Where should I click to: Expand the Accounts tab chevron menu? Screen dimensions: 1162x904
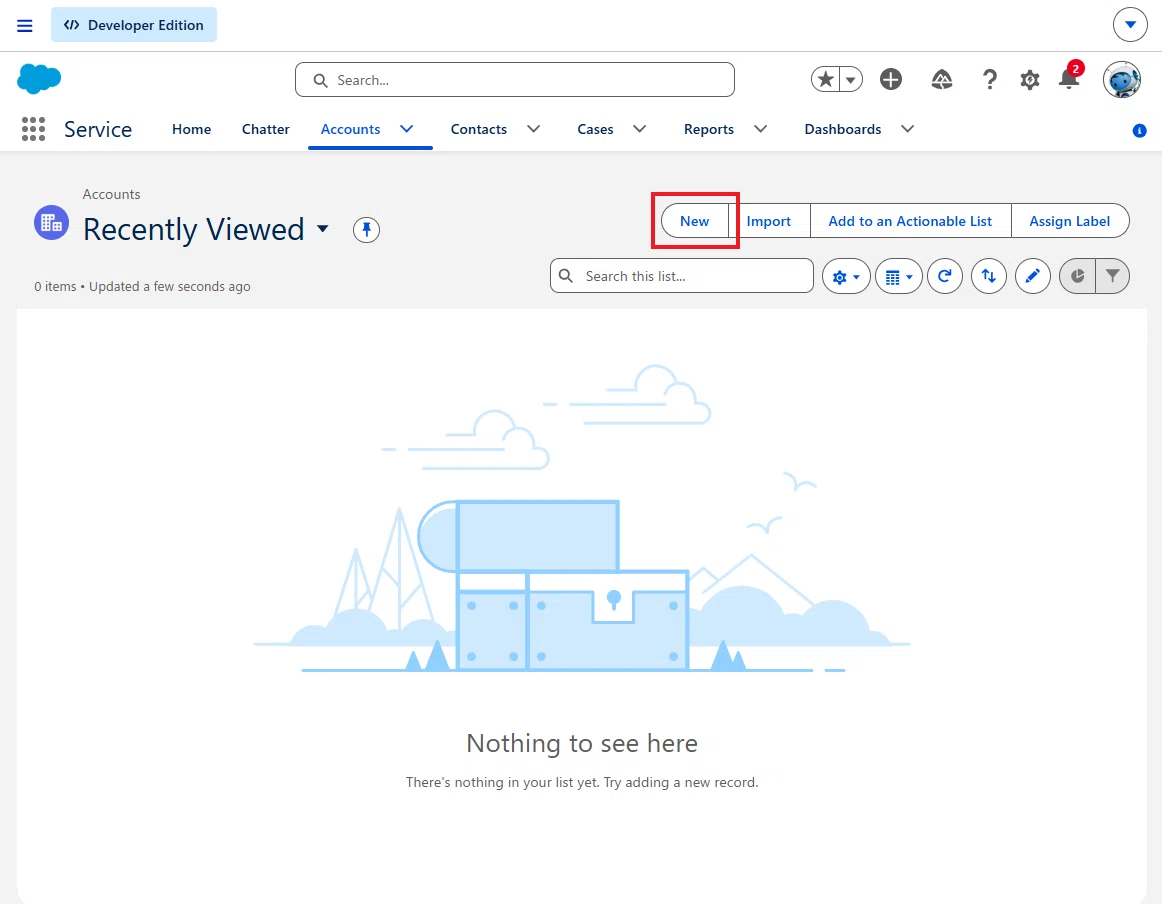[x=407, y=129]
